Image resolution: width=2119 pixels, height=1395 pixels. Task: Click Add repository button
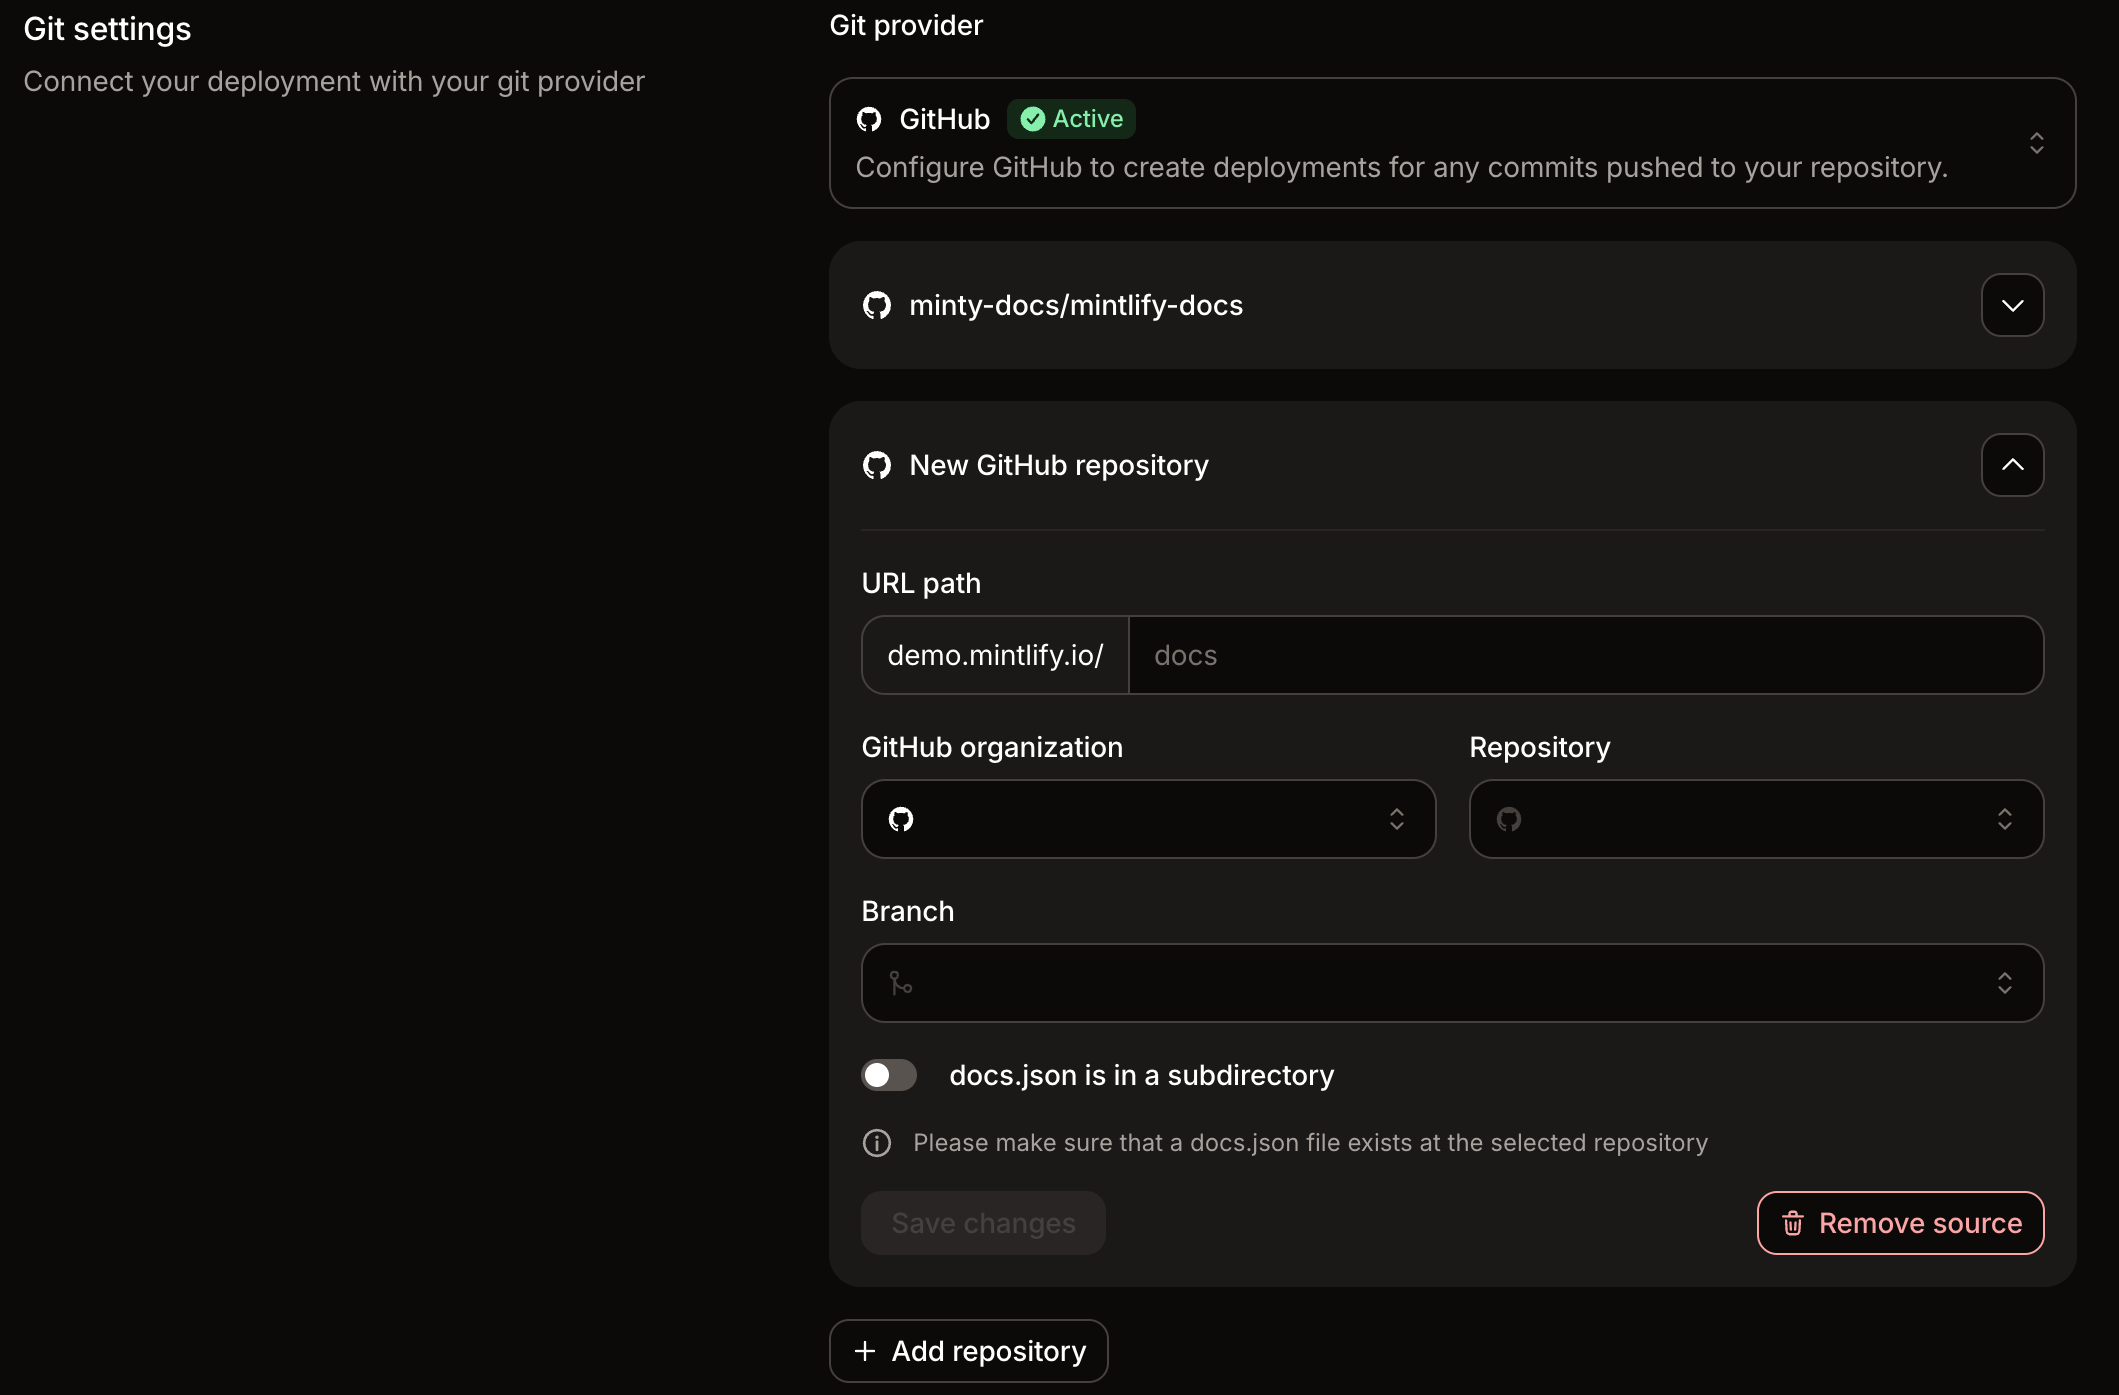(968, 1351)
